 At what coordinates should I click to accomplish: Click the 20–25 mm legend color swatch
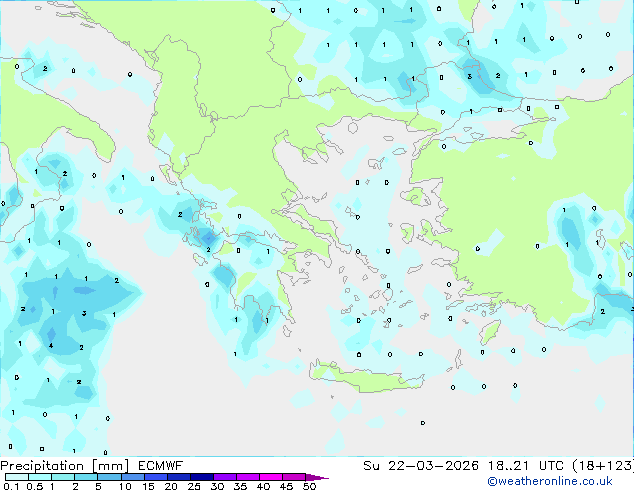178,477
